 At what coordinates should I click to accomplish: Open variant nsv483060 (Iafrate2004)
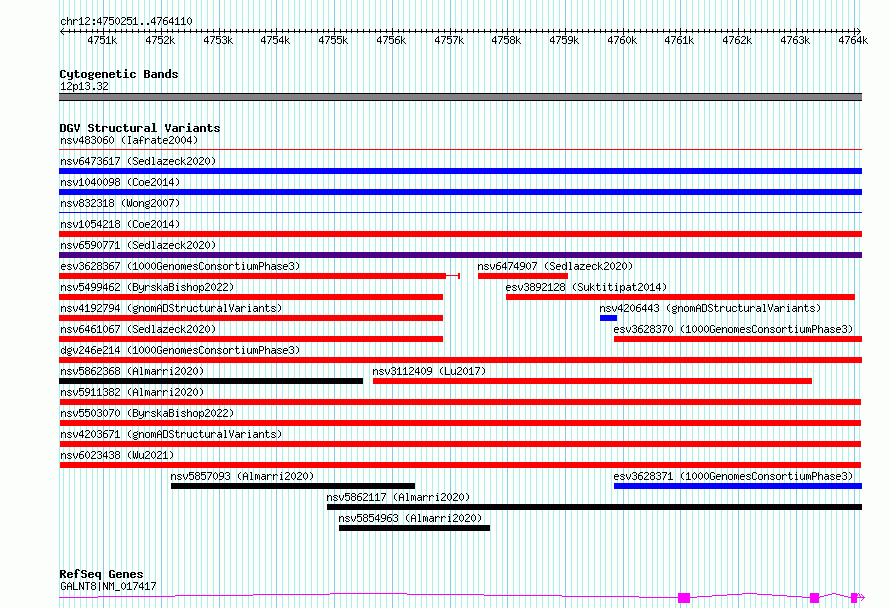[x=129, y=140]
